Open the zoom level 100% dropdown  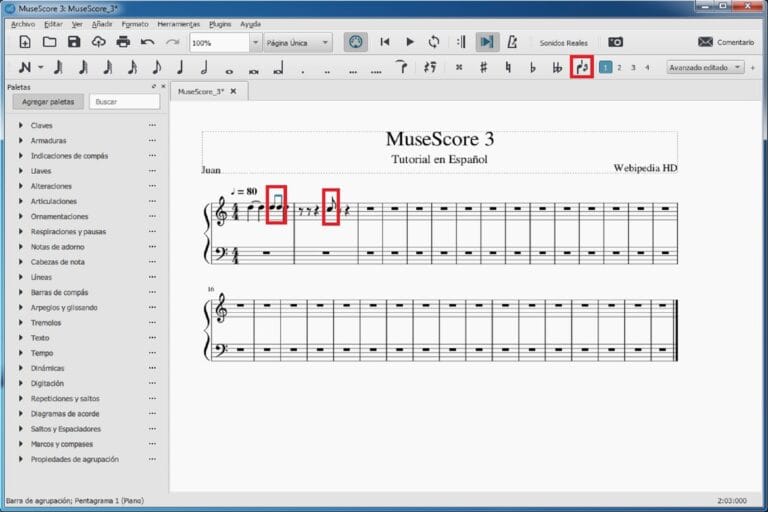pyautogui.click(x=255, y=43)
